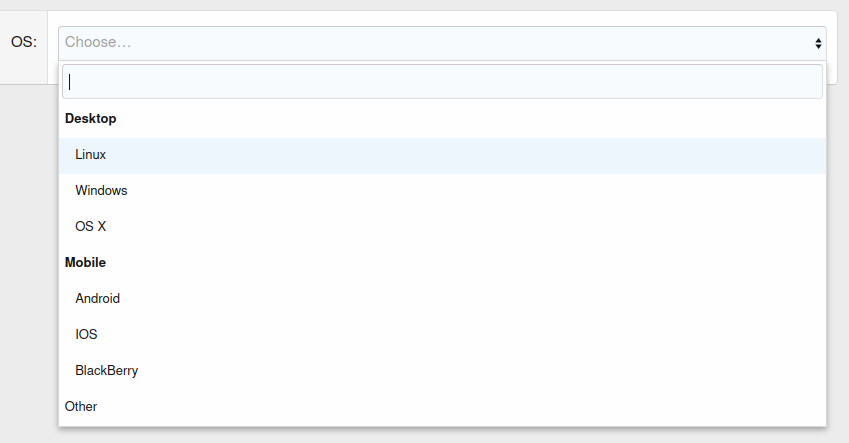Click the 'OS:' field label
The height and width of the screenshot is (443, 849).
(23, 42)
